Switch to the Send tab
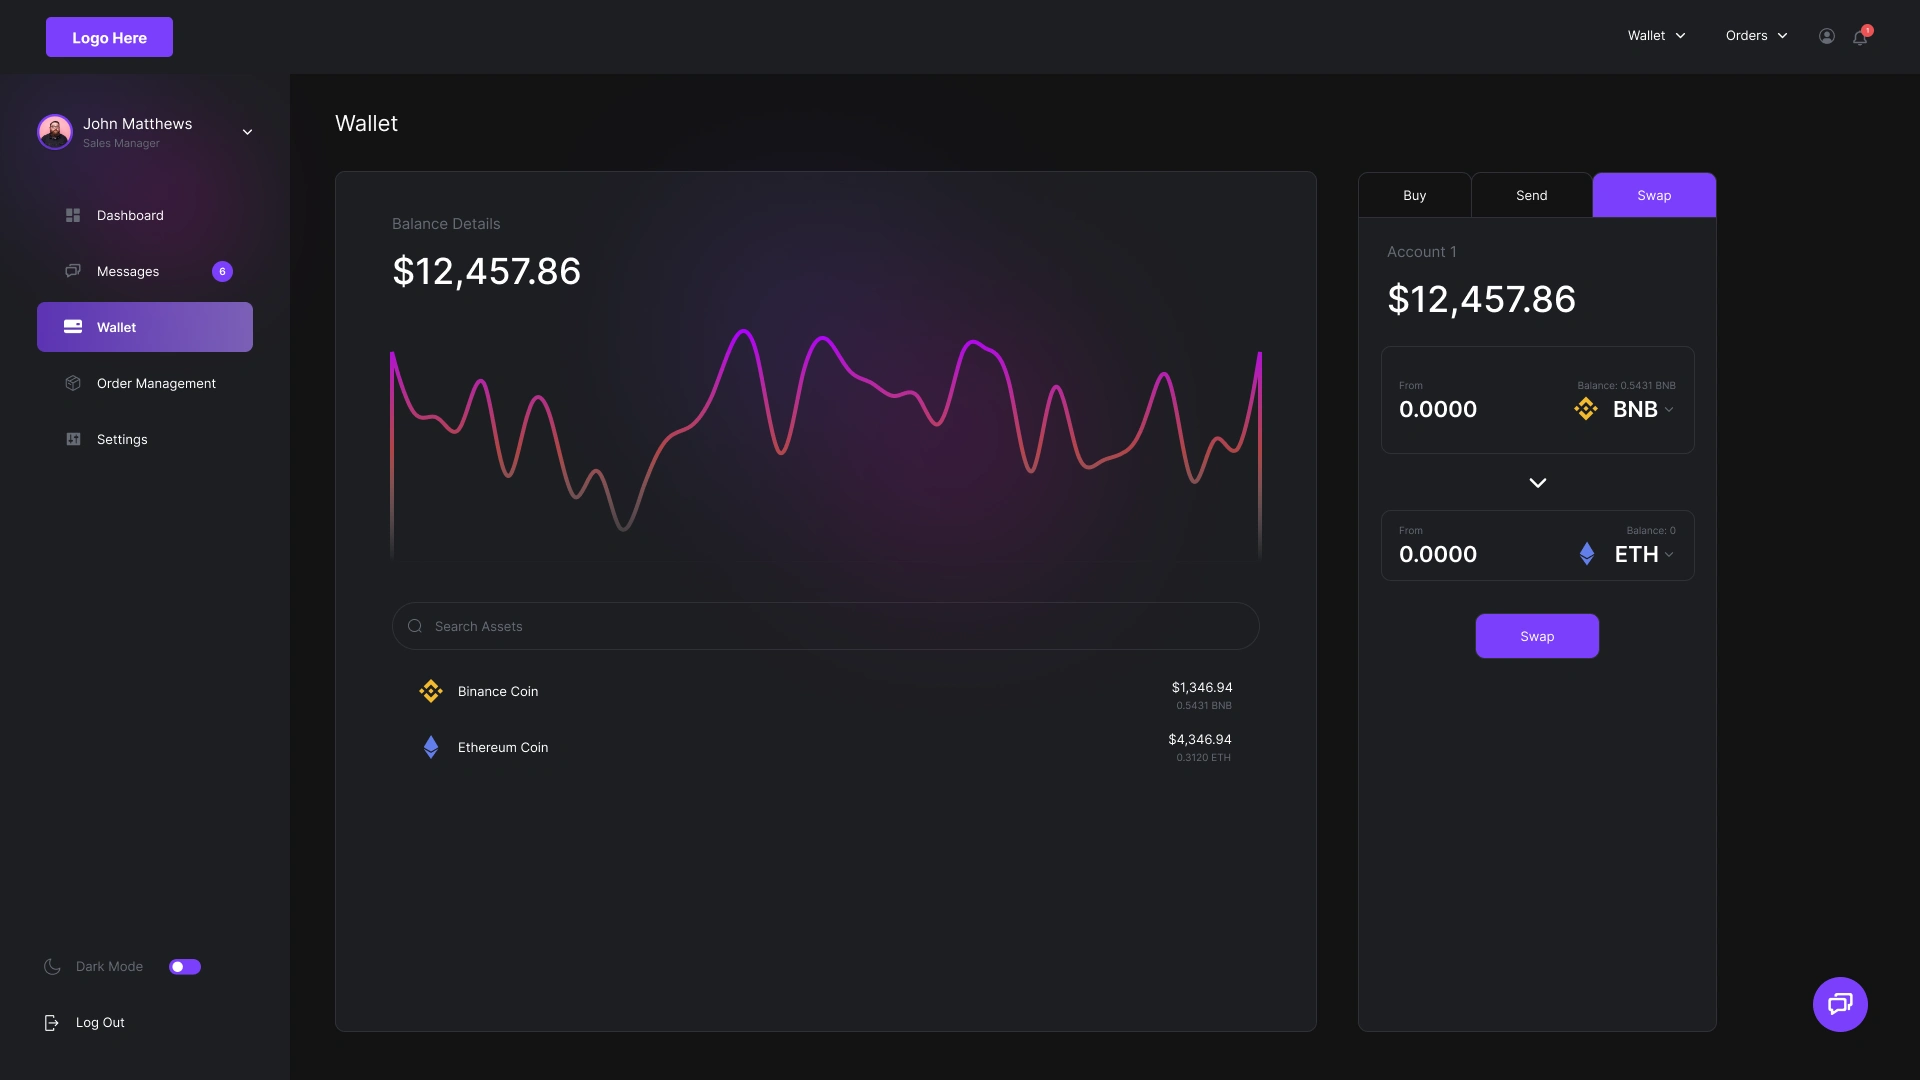Image resolution: width=1920 pixels, height=1080 pixels. coord(1531,195)
